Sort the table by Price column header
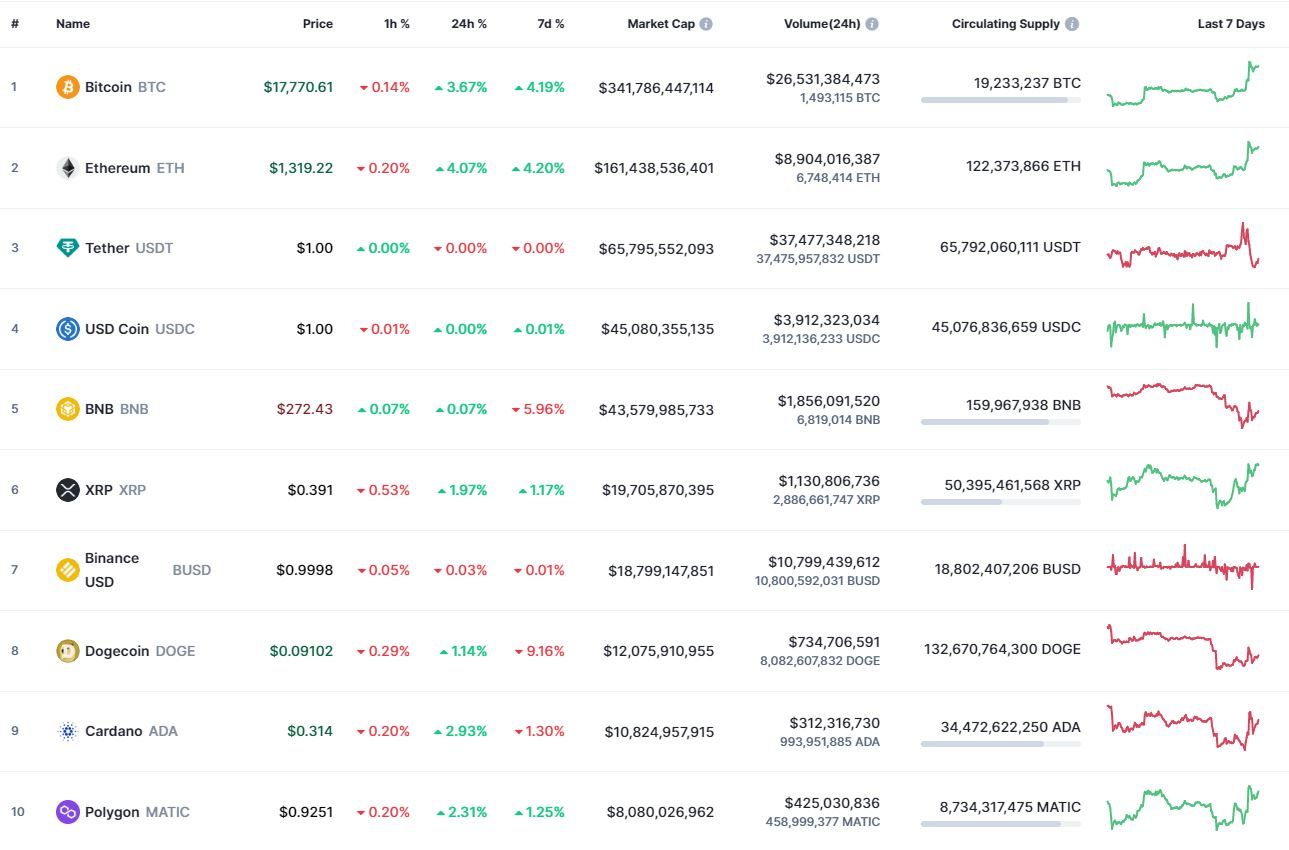 tap(318, 24)
